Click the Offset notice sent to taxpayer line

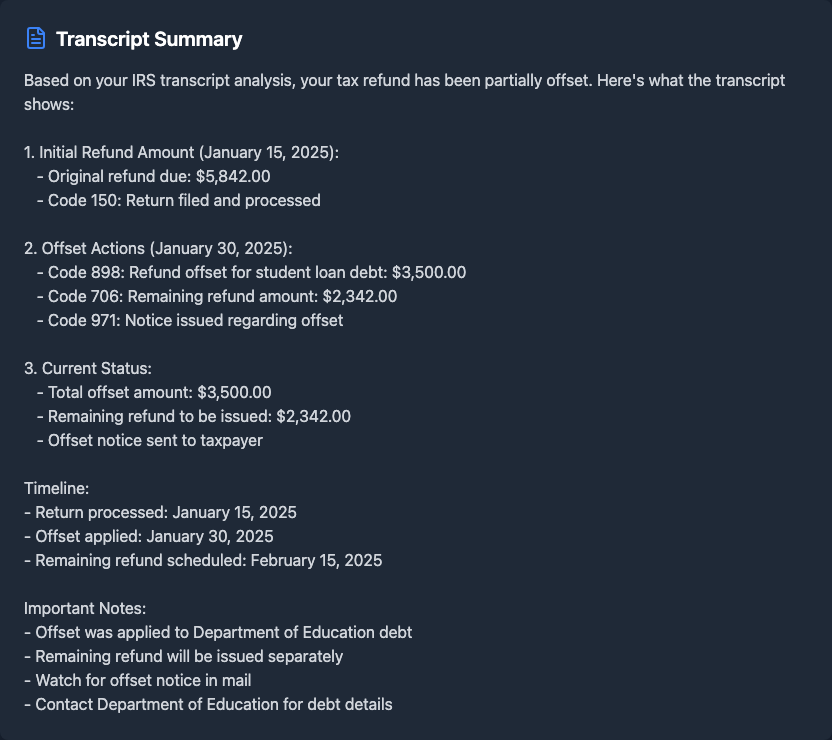coord(155,440)
